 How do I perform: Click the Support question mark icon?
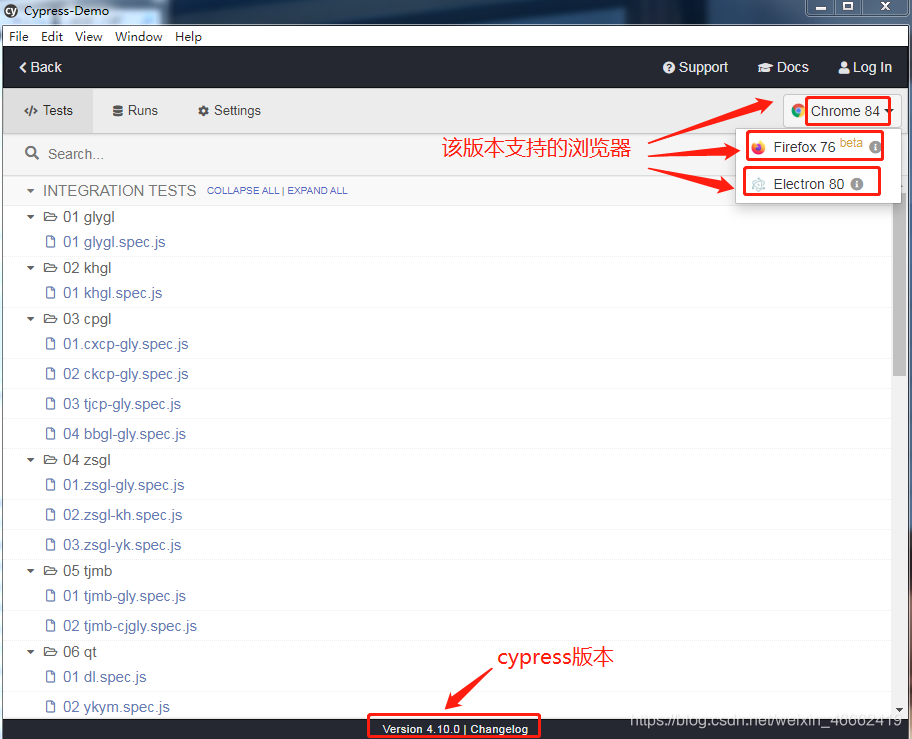668,67
